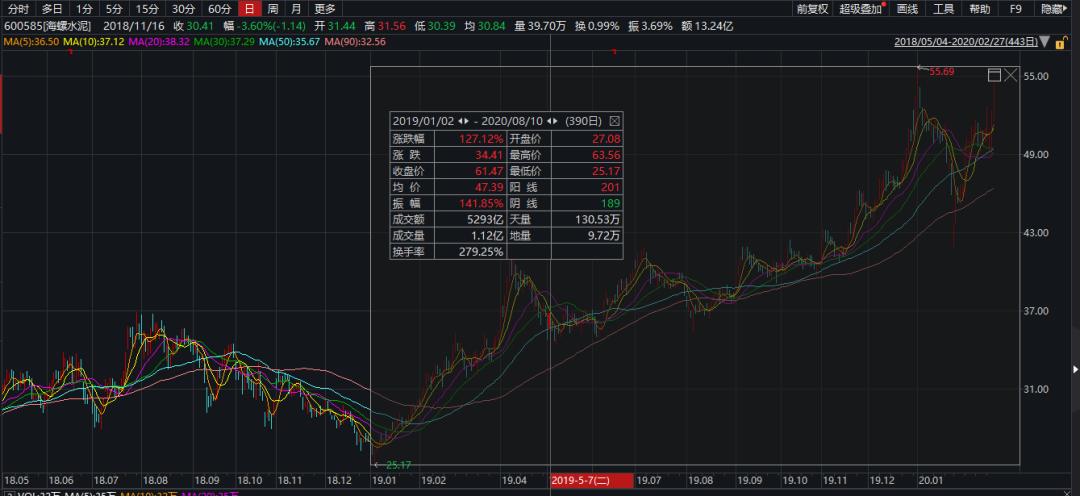Screen dimensions: 1080x496
Task: Open the date range dropdown triangle
Action: 1045,43
